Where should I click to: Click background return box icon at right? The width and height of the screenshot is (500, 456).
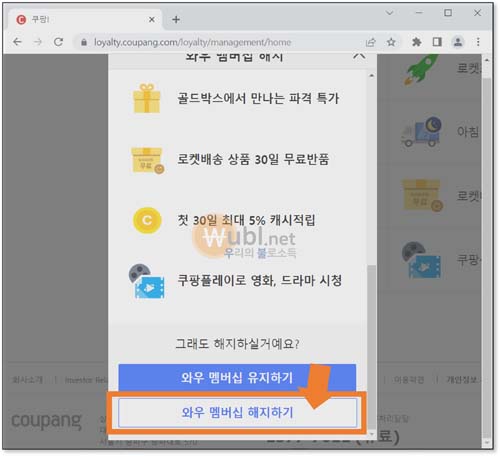(423, 195)
